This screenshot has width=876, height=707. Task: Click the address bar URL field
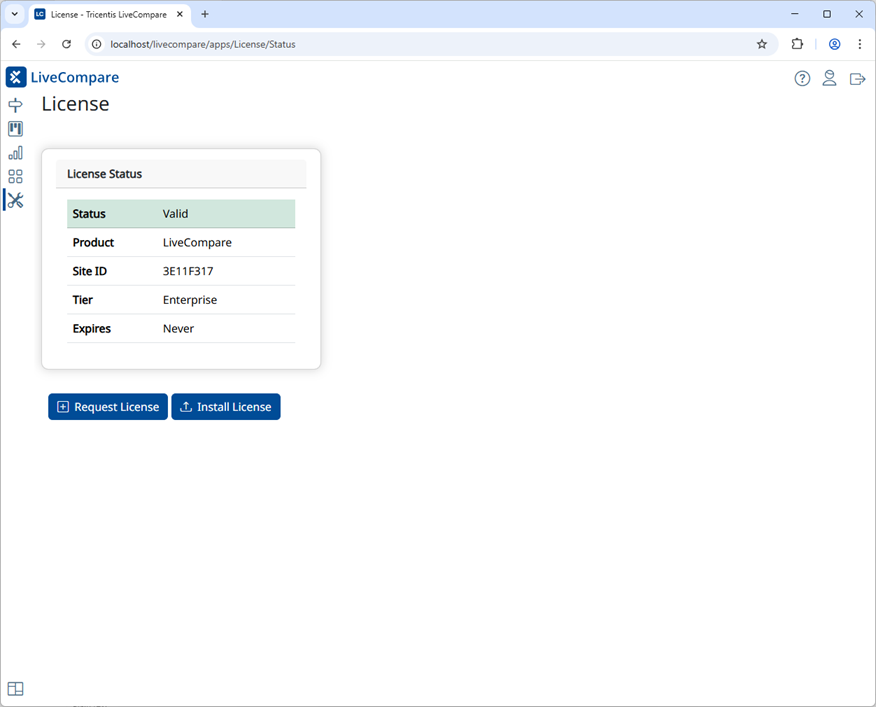[x=430, y=44]
